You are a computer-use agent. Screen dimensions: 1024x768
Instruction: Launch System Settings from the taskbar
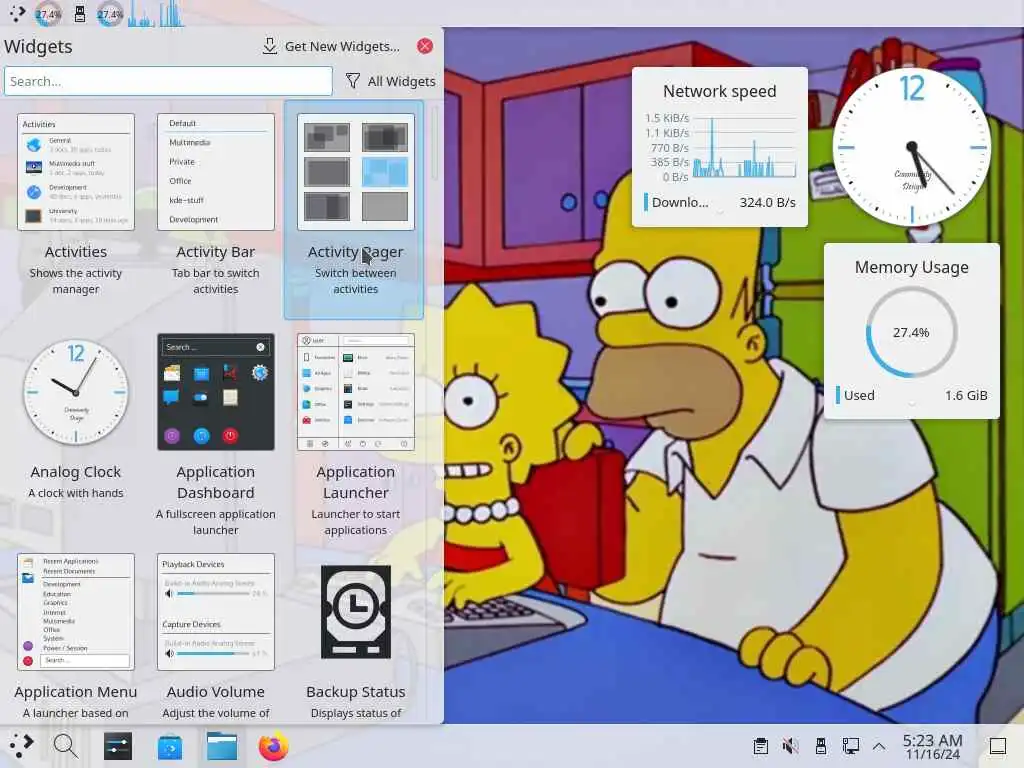pos(118,746)
